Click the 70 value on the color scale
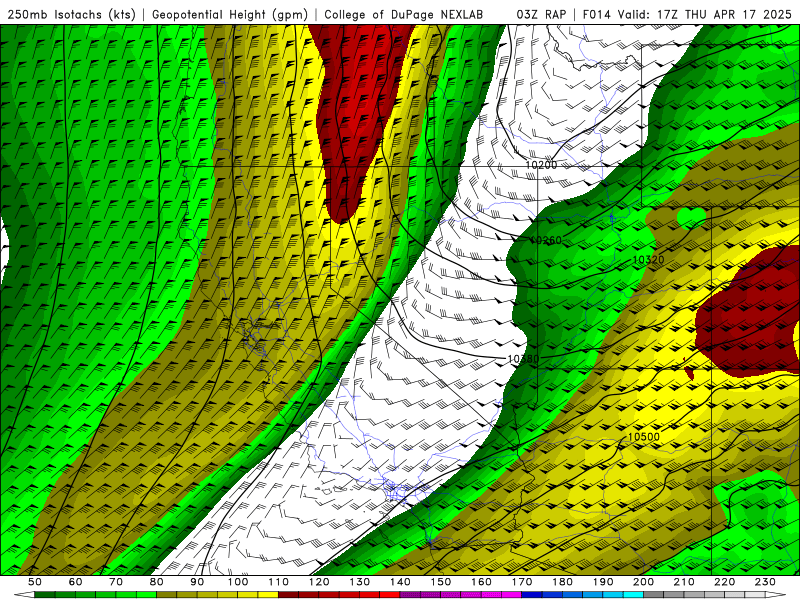 116,582
